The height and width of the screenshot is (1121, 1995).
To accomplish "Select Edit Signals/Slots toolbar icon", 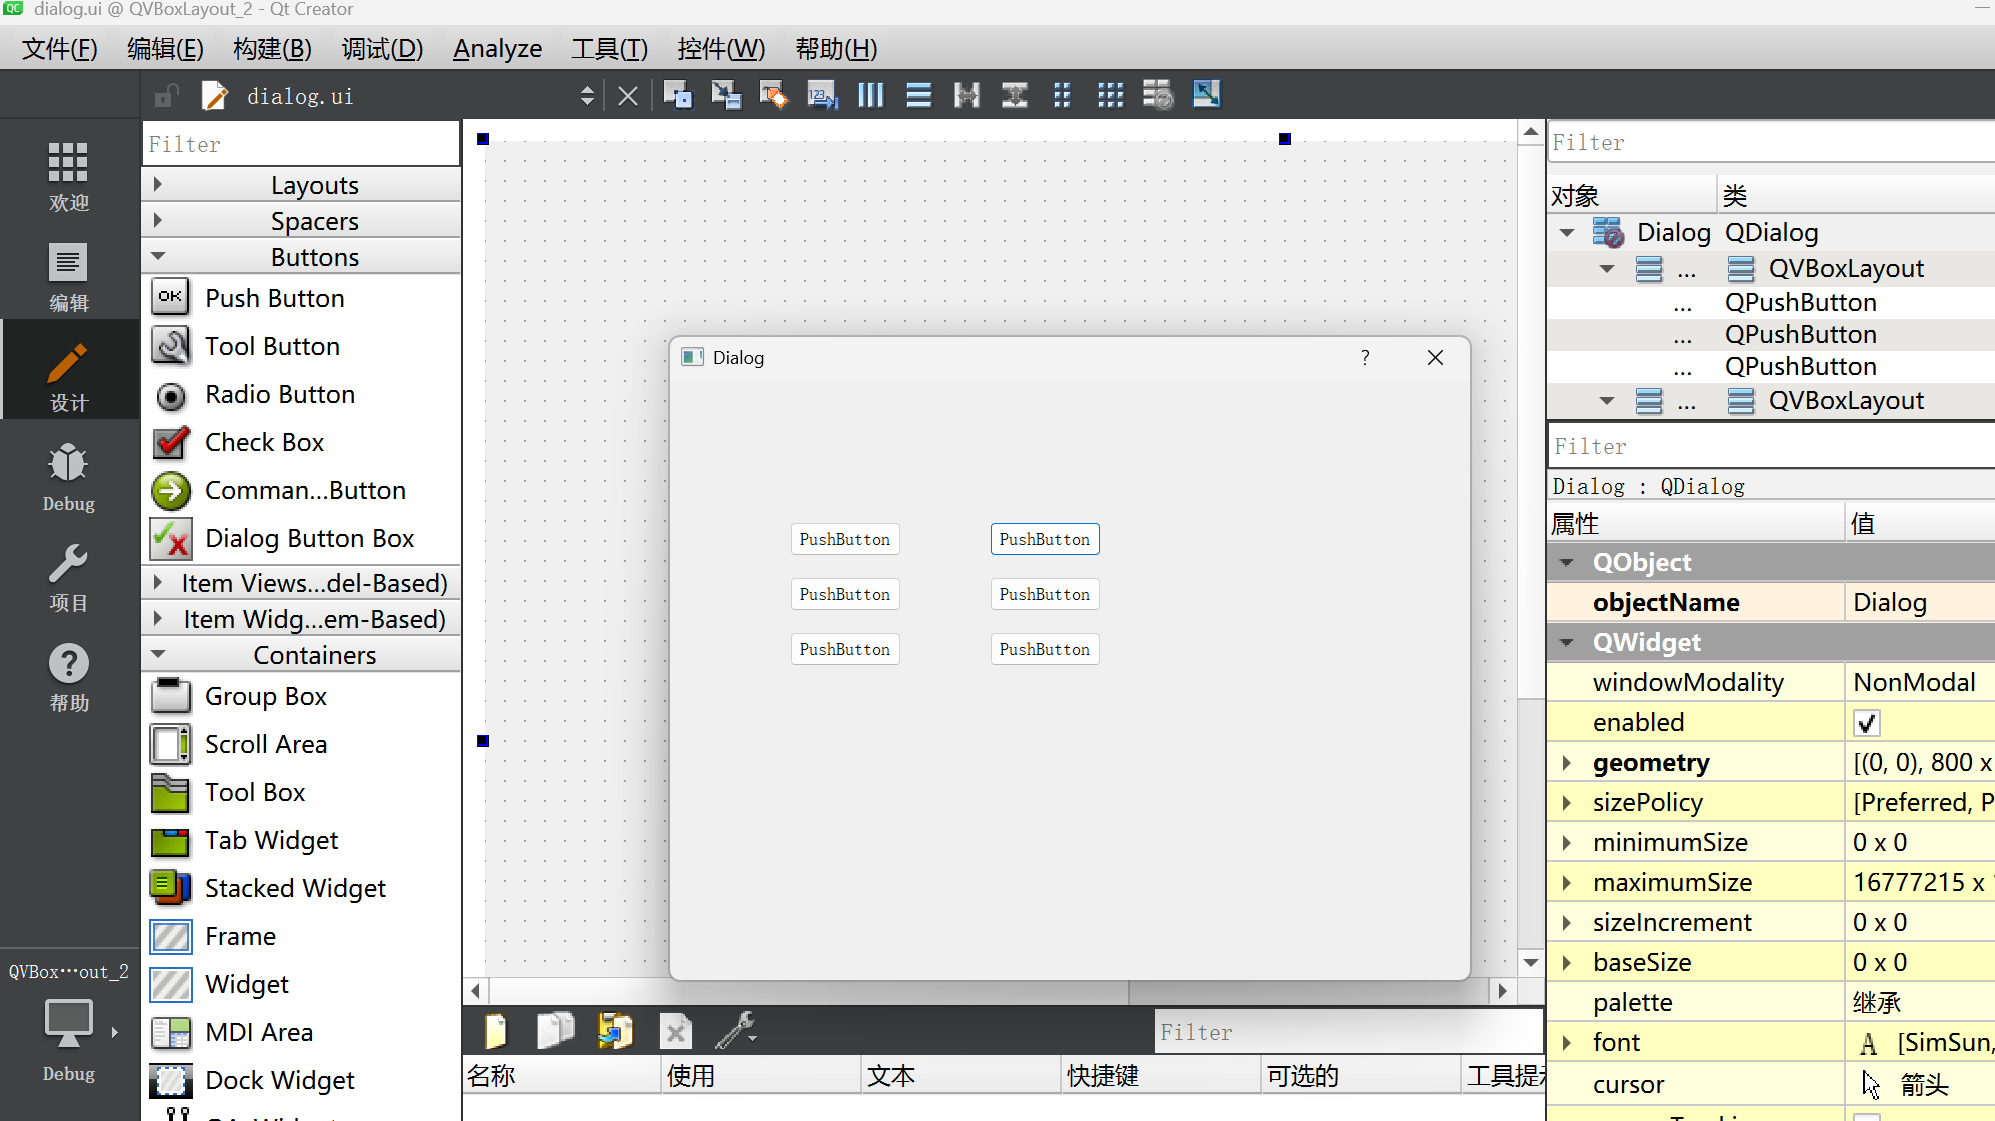I will (726, 95).
